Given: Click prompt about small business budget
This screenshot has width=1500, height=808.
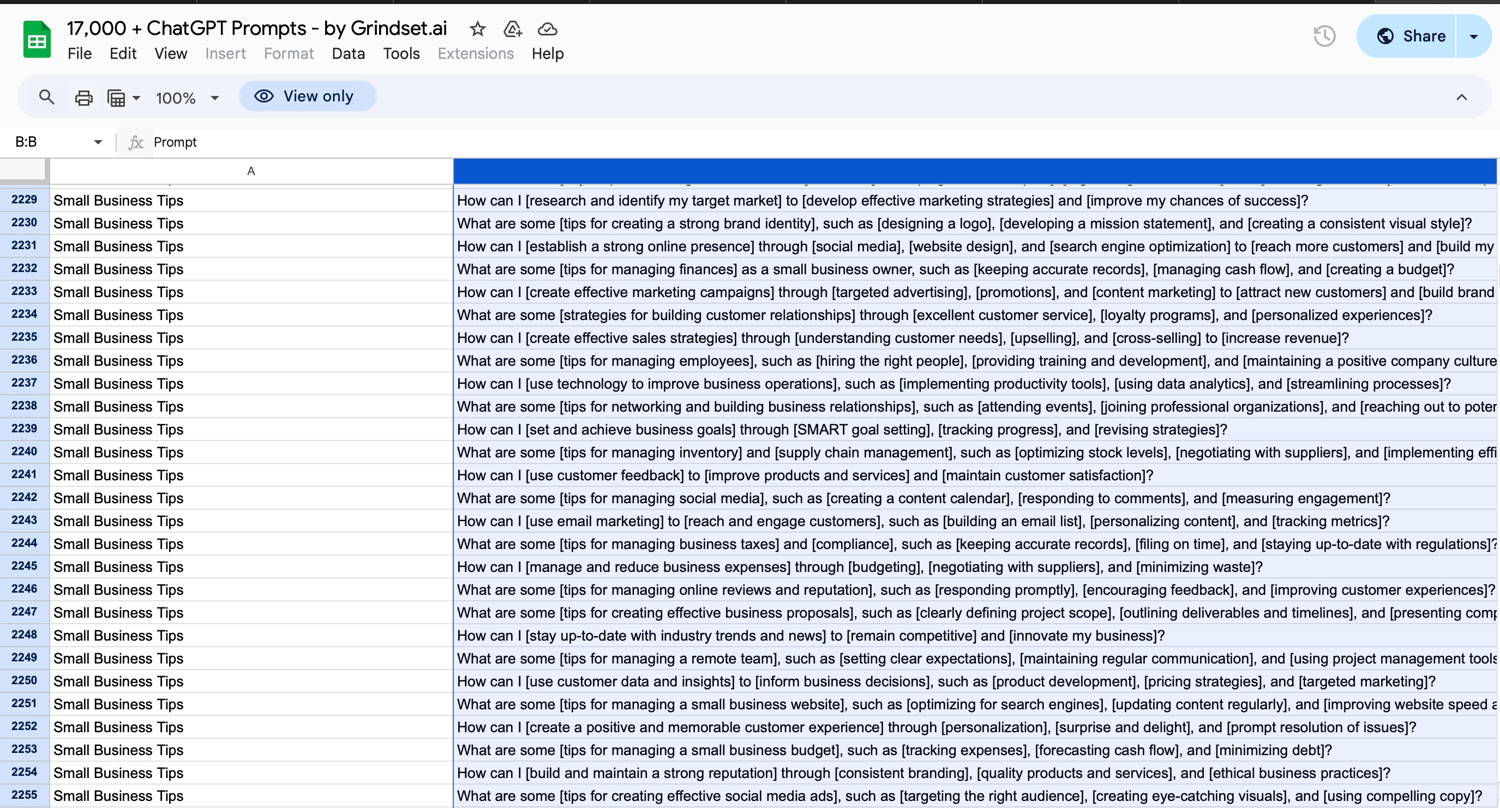Looking at the screenshot, I should 976,750.
